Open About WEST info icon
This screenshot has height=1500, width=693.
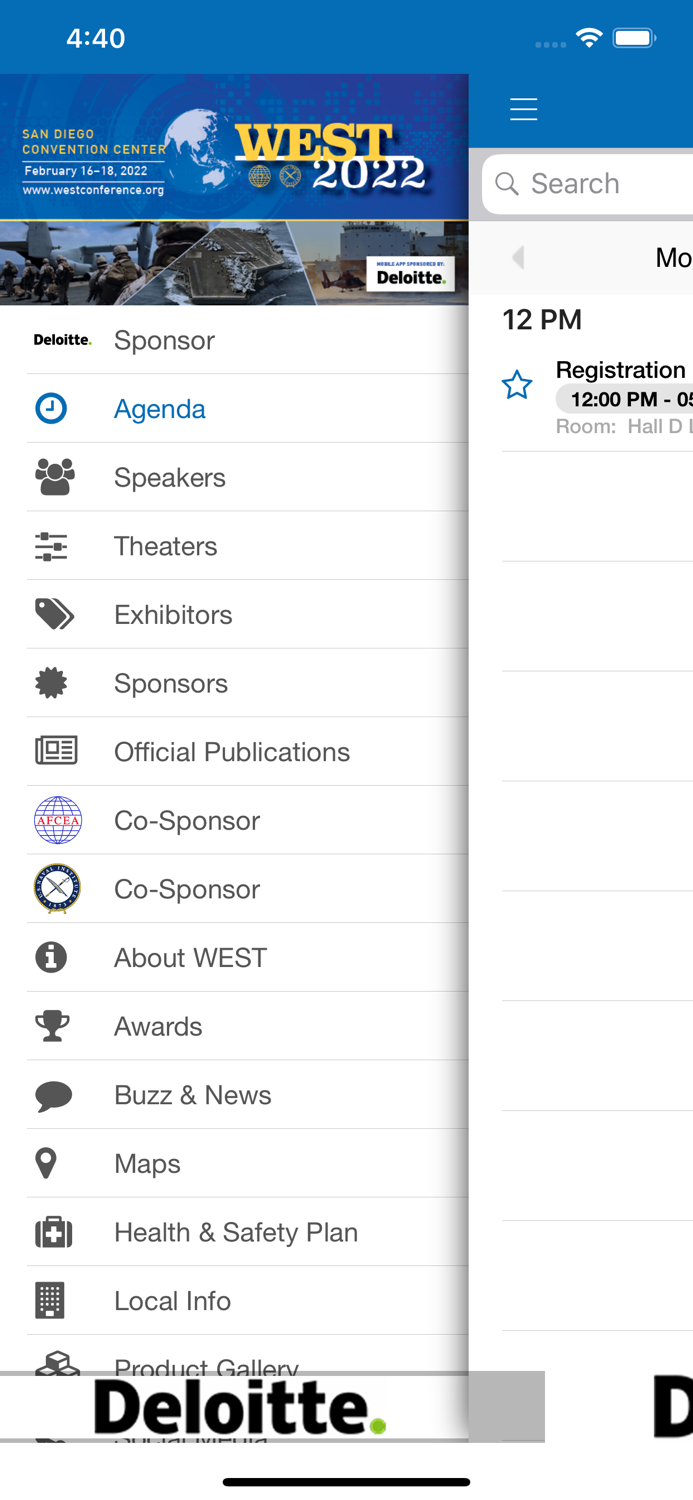(x=51, y=958)
